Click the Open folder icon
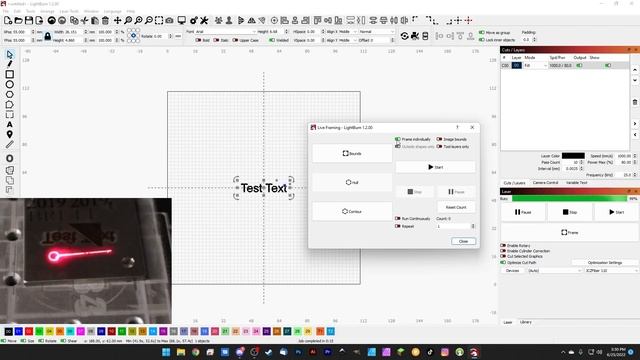This screenshot has width=640, height=360. [x=18, y=20]
